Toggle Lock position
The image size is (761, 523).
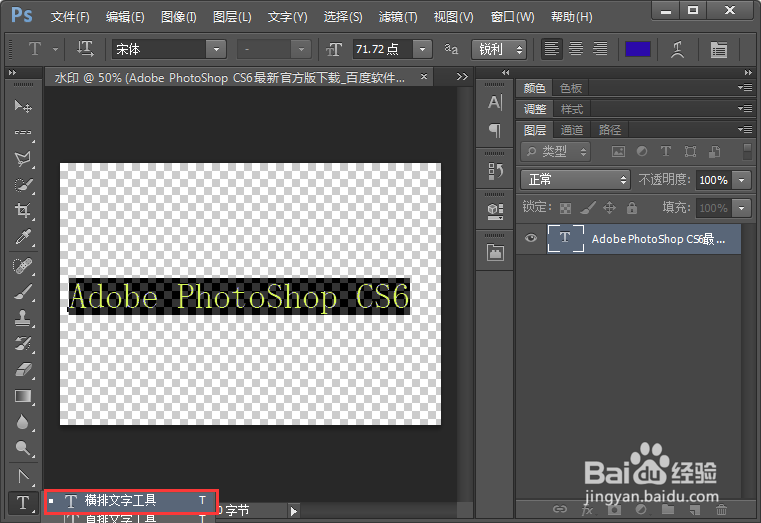(610, 208)
